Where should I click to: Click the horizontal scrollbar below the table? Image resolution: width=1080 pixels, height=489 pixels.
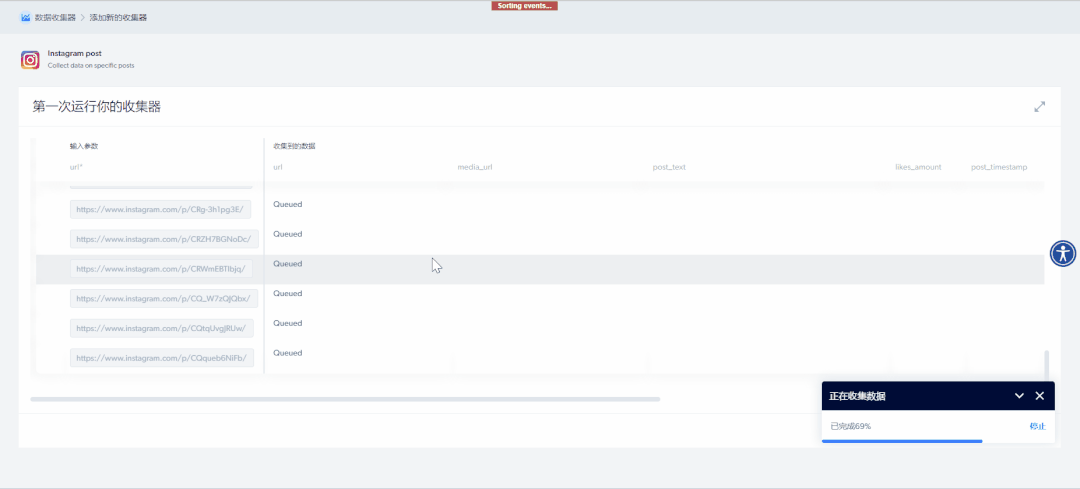pyautogui.click(x=345, y=399)
